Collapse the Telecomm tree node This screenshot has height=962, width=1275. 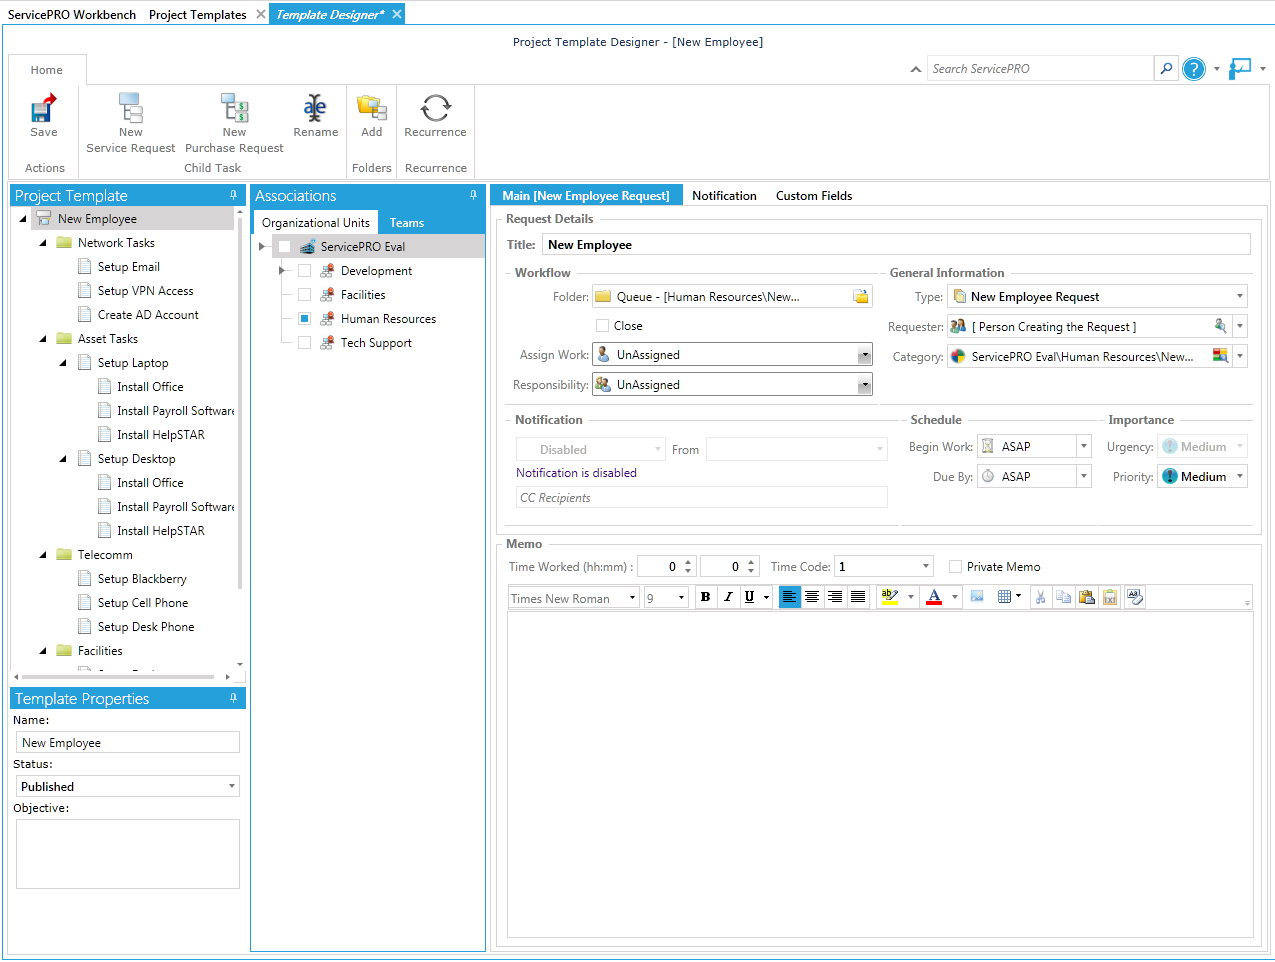42,554
